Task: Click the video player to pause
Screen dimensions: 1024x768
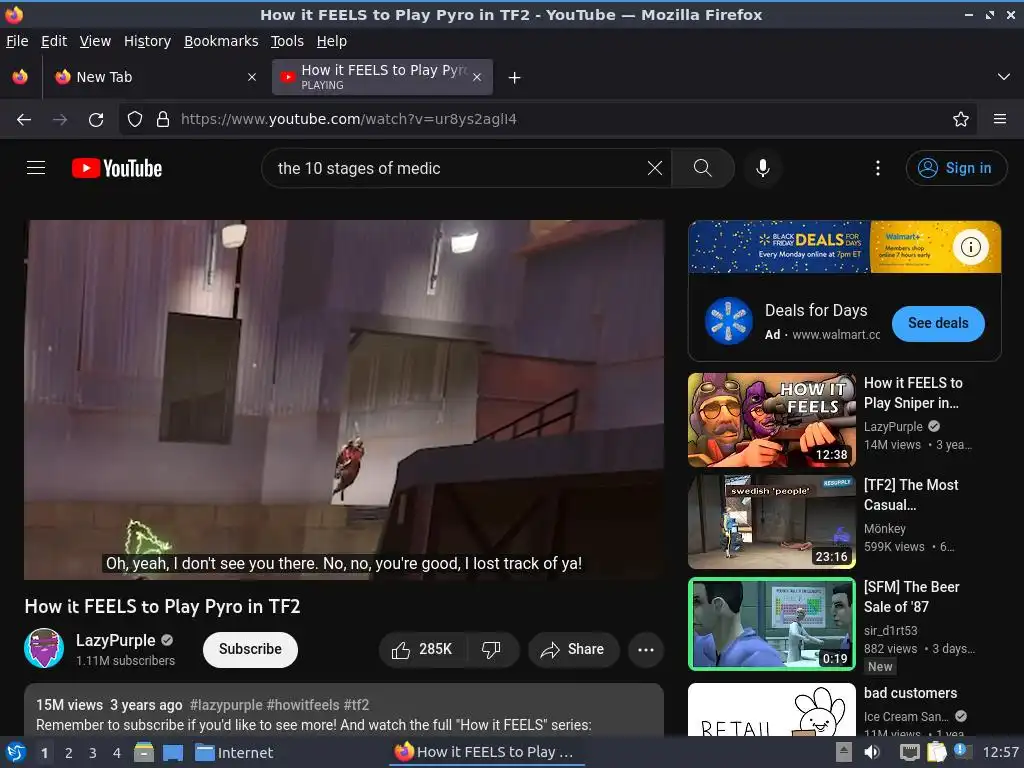Action: 344,399
